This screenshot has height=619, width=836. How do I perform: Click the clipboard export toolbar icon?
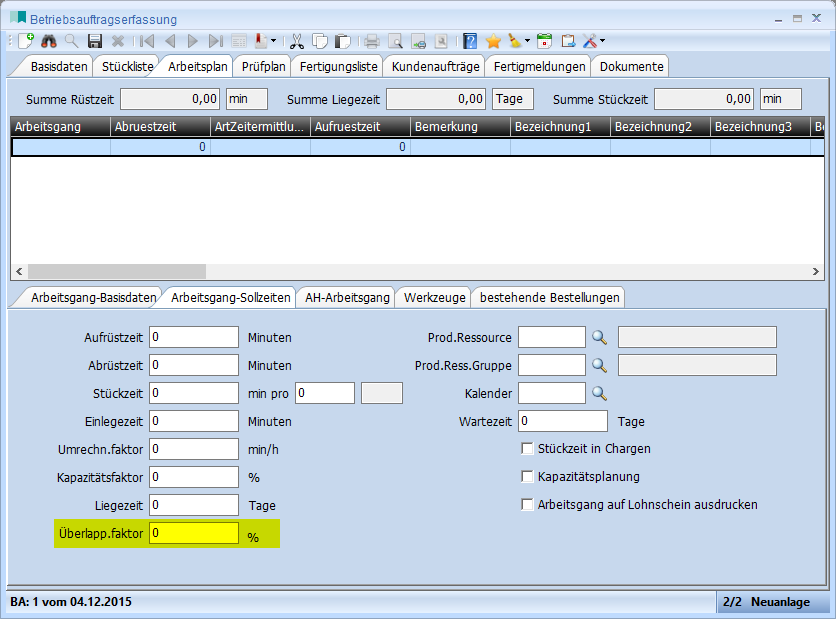pos(568,41)
